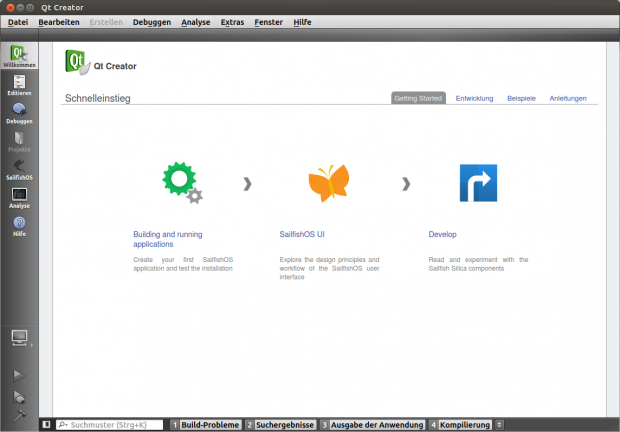Viewport: 620px width, 432px height.
Task: Open the Hilfe mode in sidebar
Action: tap(19, 226)
